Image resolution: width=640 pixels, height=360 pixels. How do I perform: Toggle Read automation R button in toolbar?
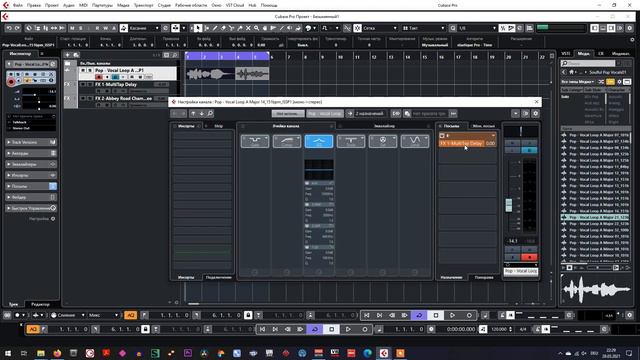(x=97, y=28)
